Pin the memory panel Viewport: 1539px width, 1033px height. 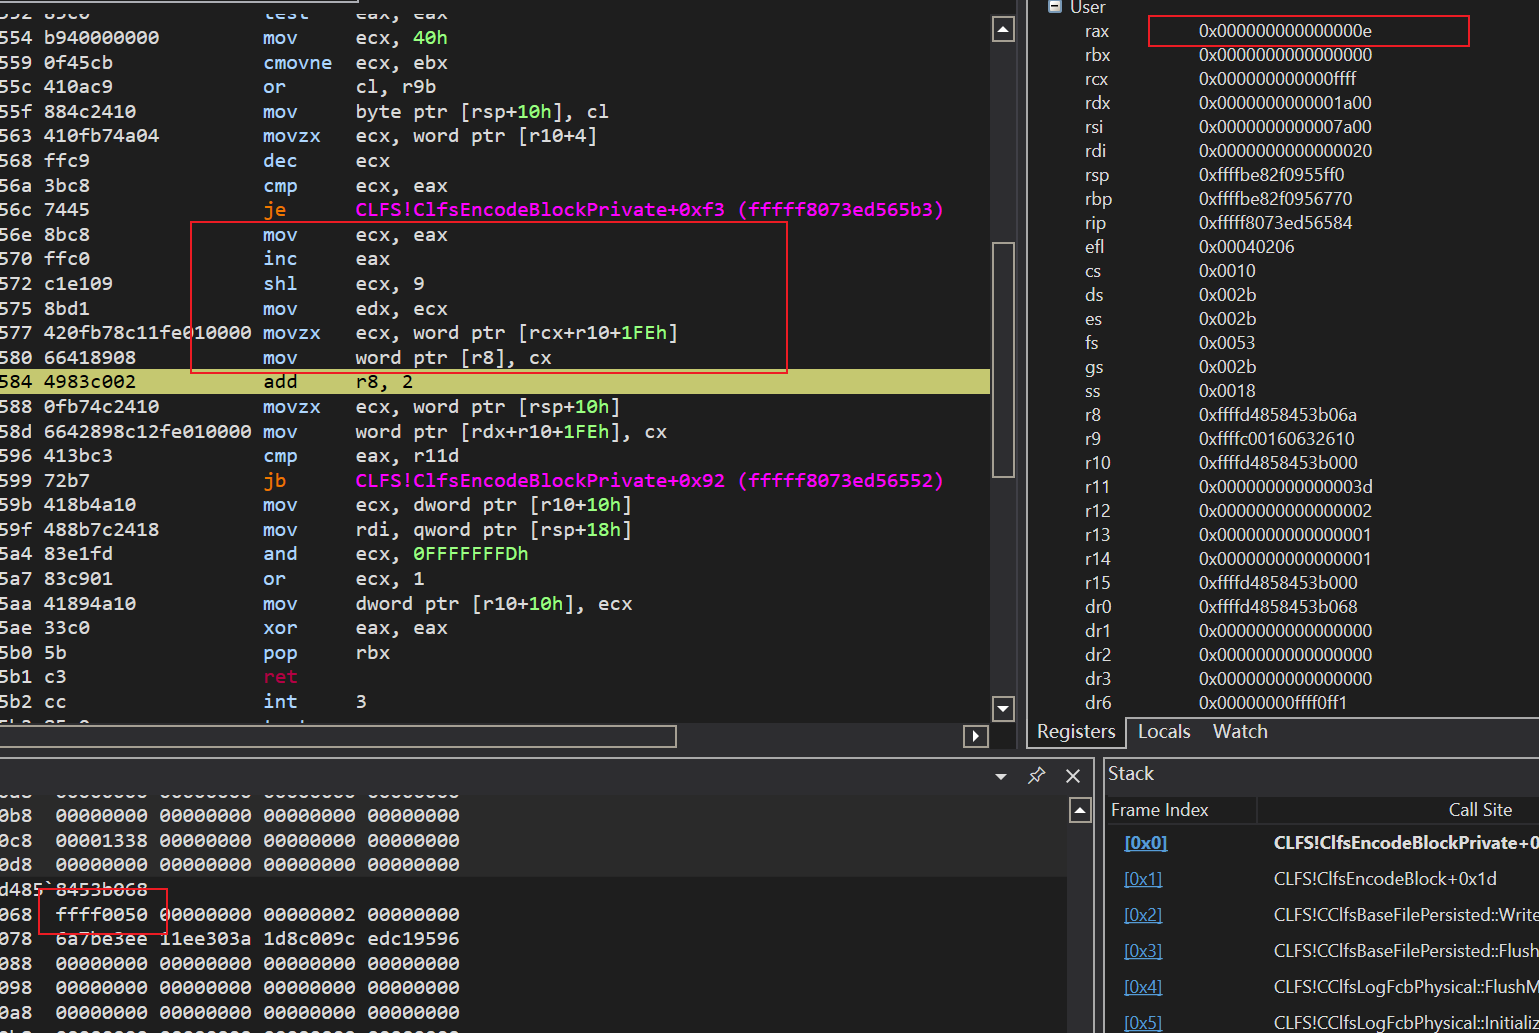tap(1037, 776)
